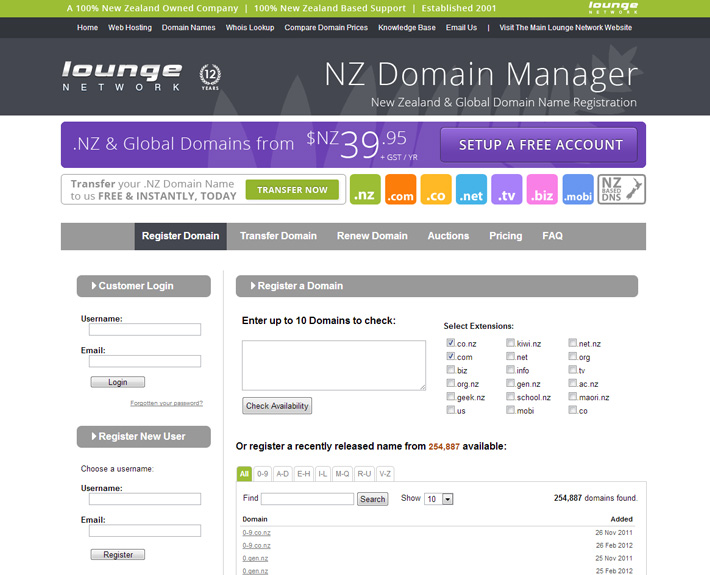Expand the Register New User section header

click(144, 437)
